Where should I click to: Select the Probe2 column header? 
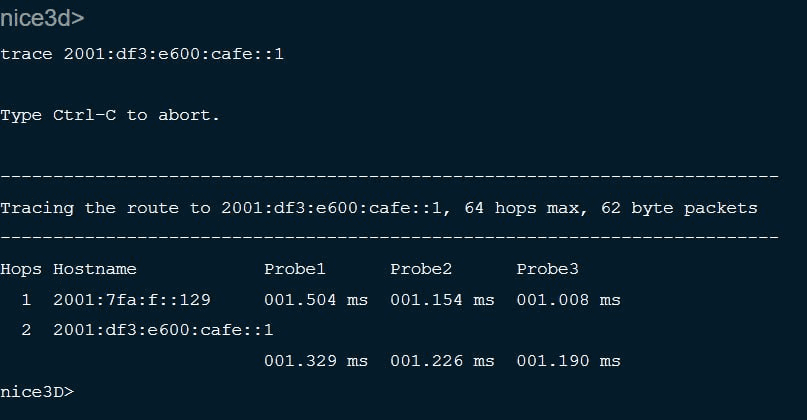(x=421, y=269)
